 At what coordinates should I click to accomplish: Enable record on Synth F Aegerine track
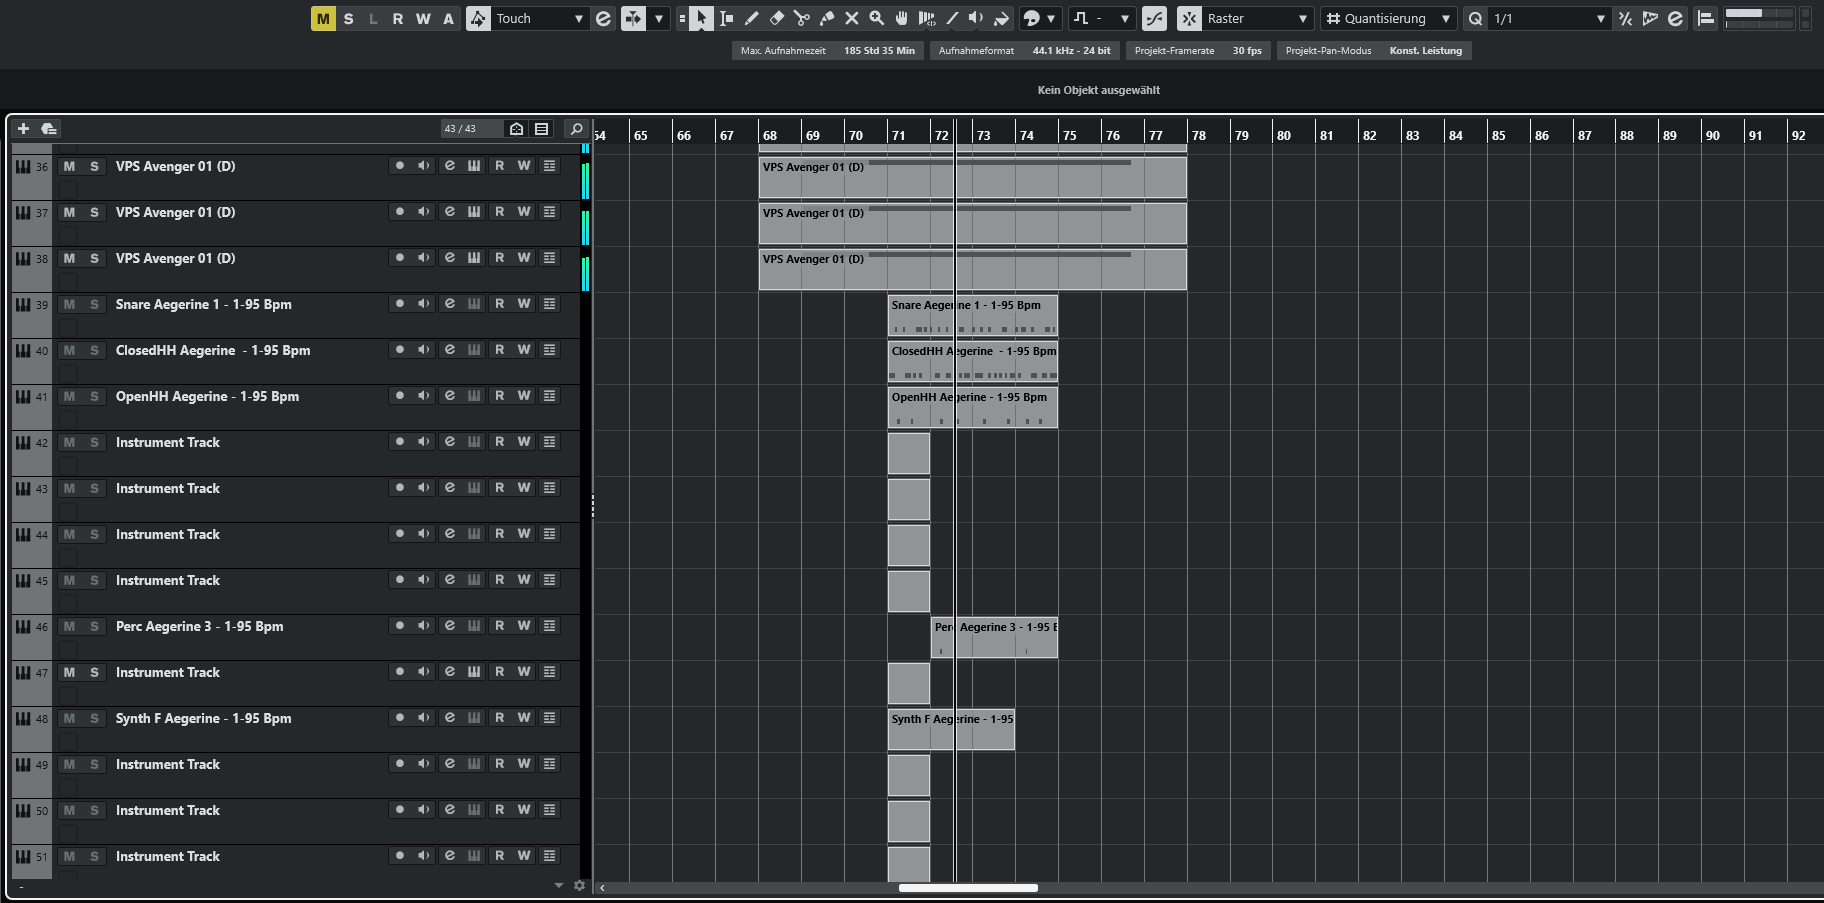tap(399, 718)
